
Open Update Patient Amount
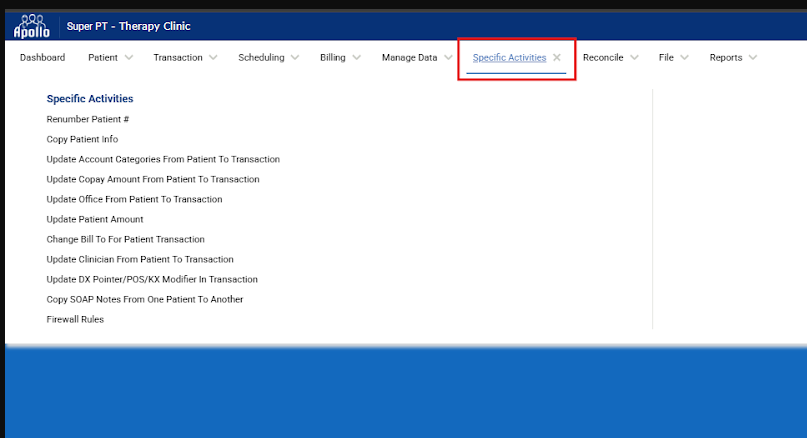click(95, 220)
